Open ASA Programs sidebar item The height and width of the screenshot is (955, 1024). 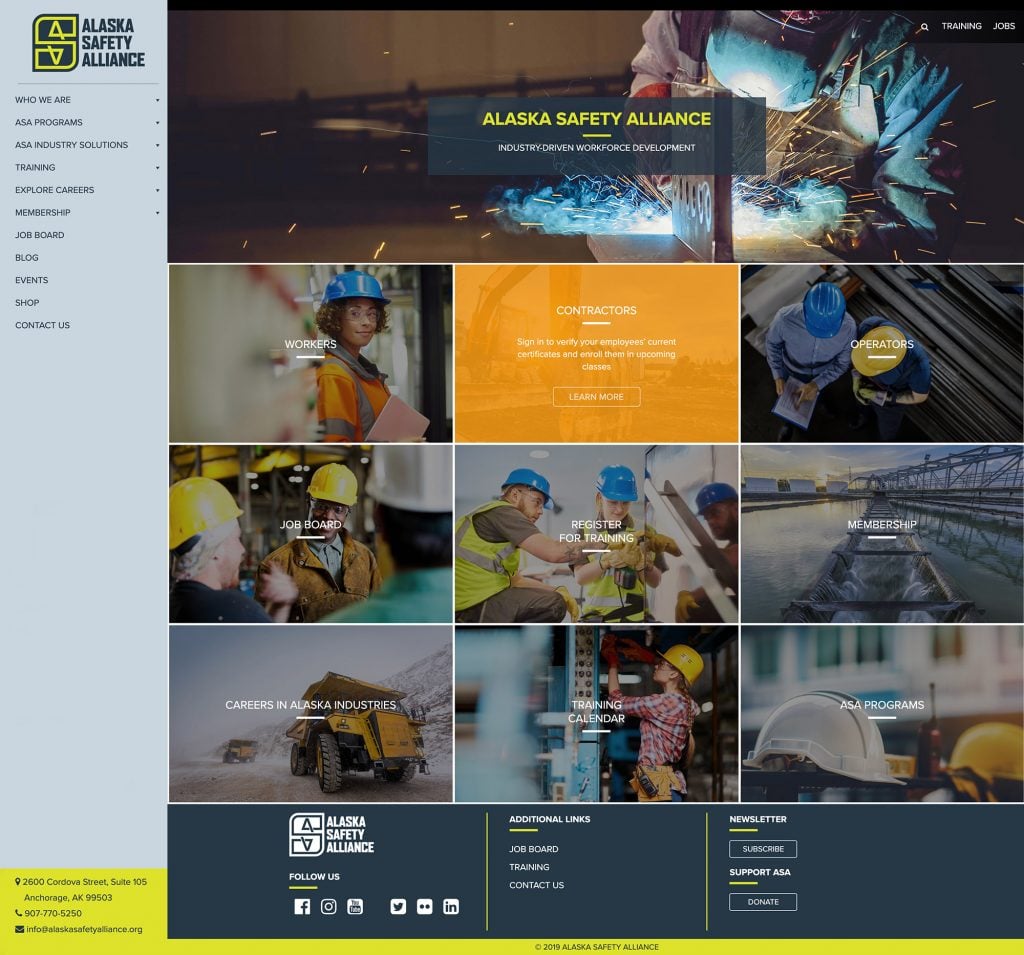pos(49,122)
